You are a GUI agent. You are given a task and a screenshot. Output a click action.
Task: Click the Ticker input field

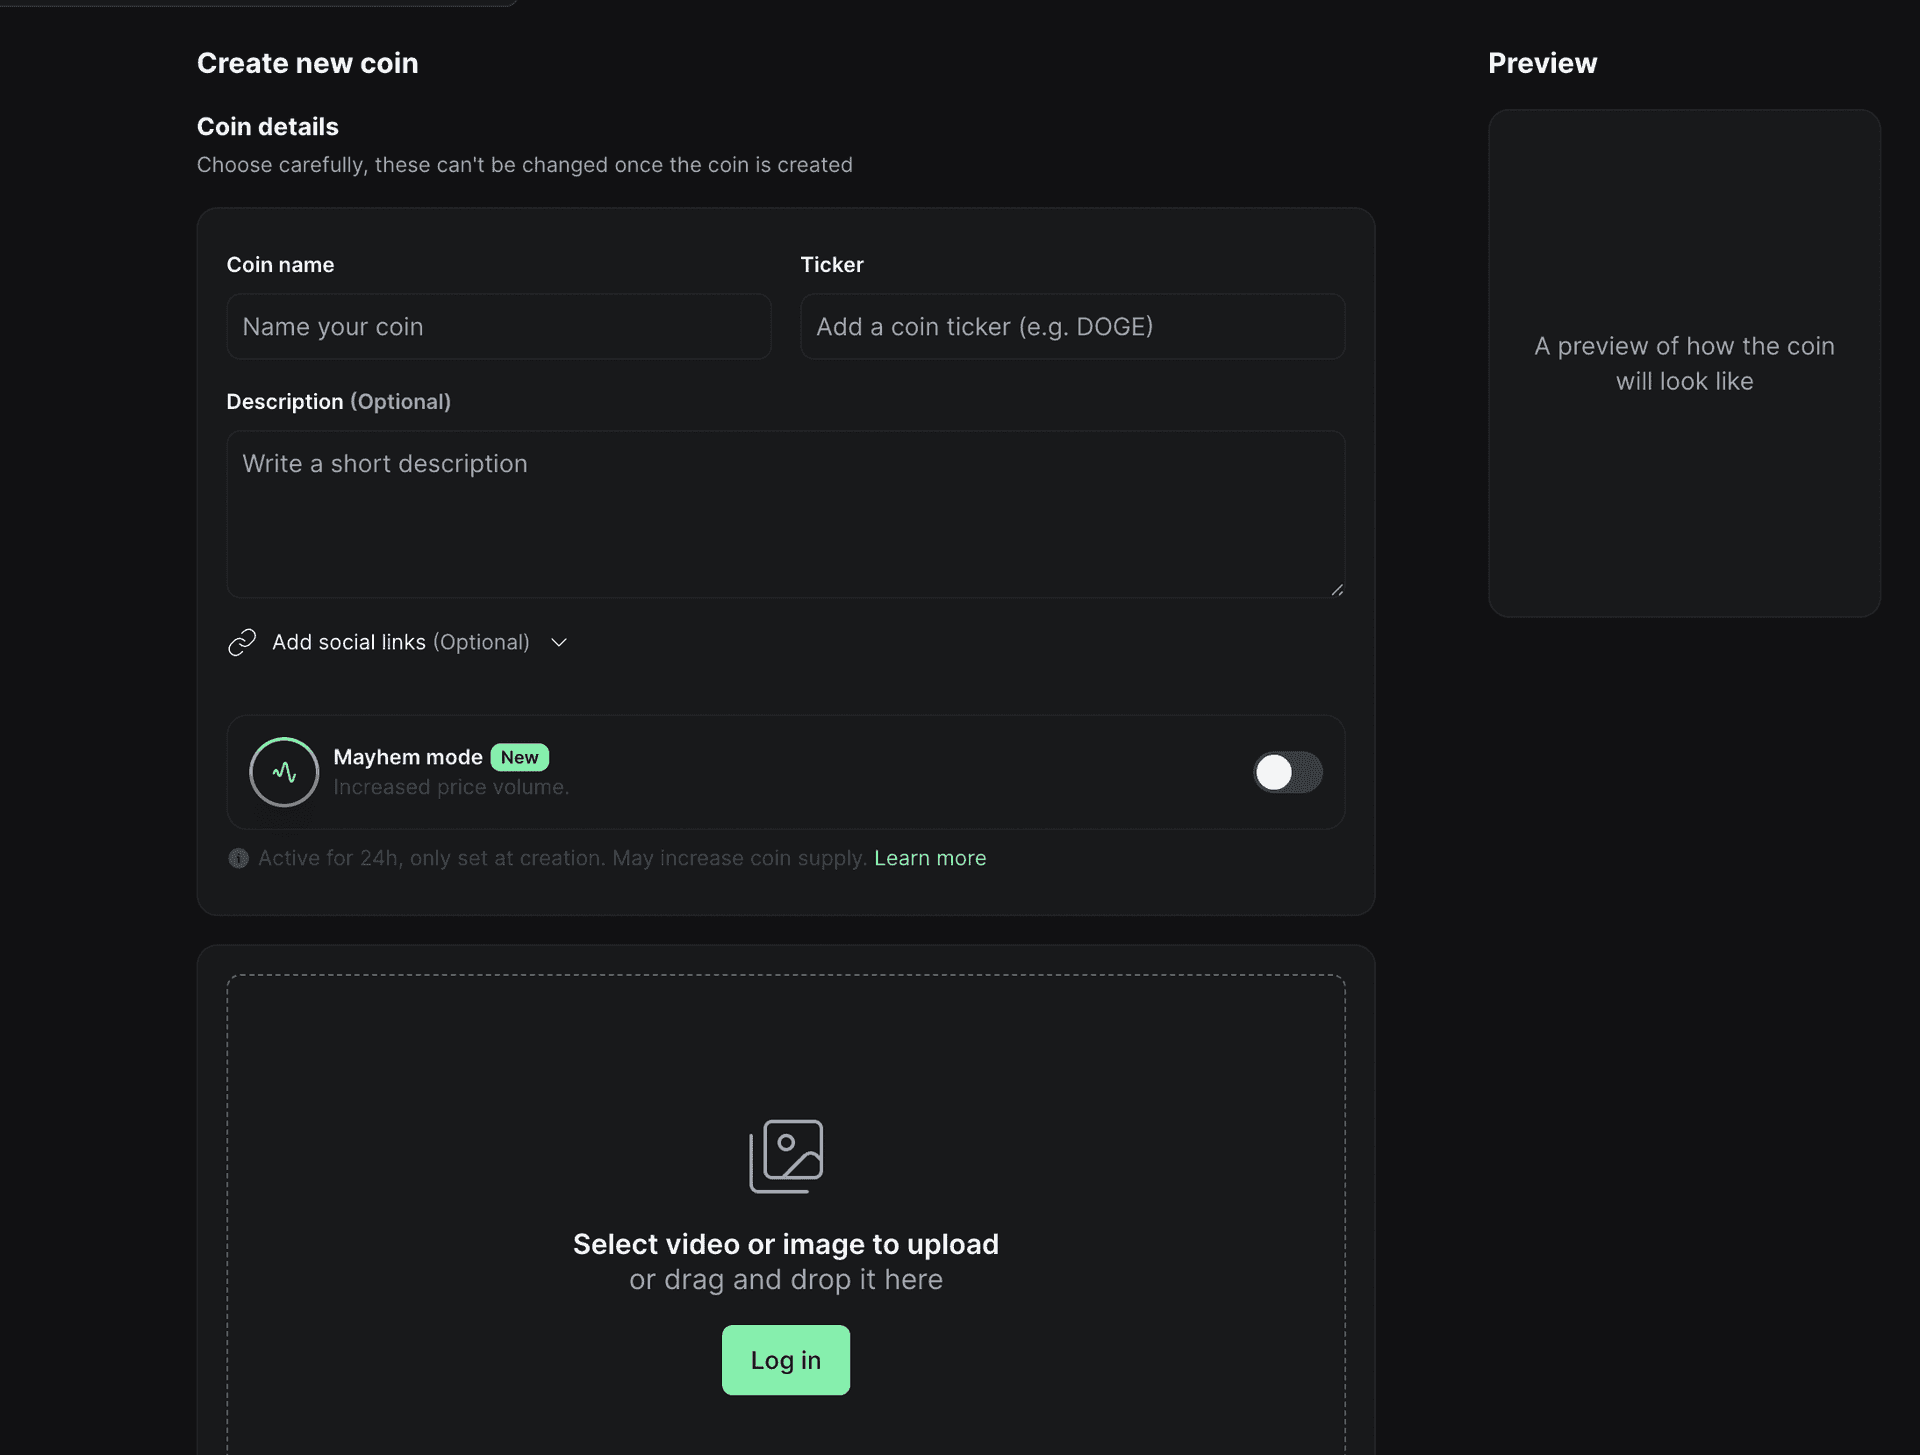1071,326
